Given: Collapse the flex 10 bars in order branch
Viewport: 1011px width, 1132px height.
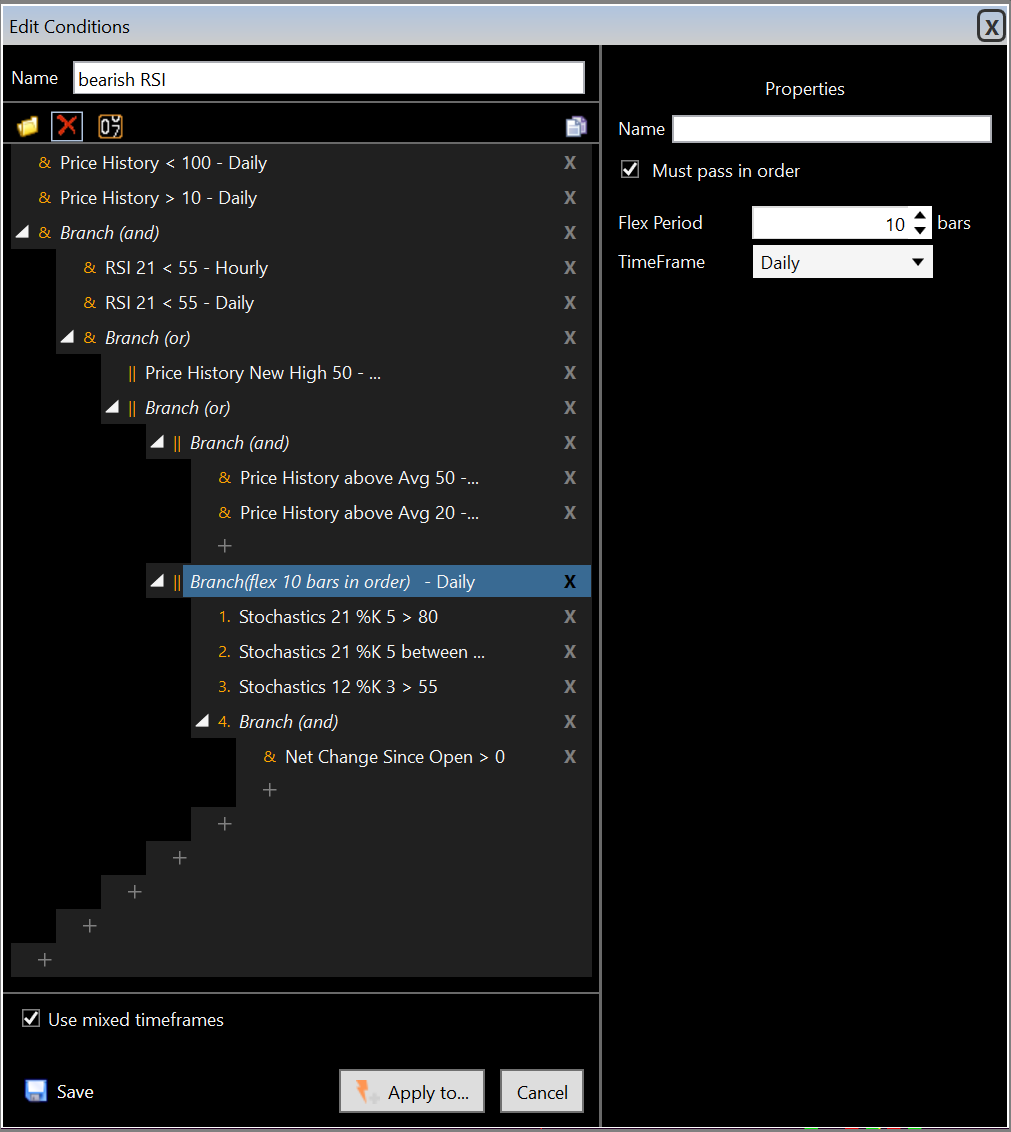Looking at the screenshot, I should [157, 580].
